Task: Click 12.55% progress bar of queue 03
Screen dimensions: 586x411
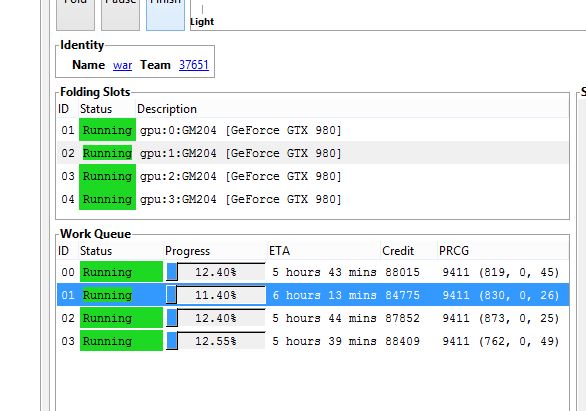Action: point(216,341)
